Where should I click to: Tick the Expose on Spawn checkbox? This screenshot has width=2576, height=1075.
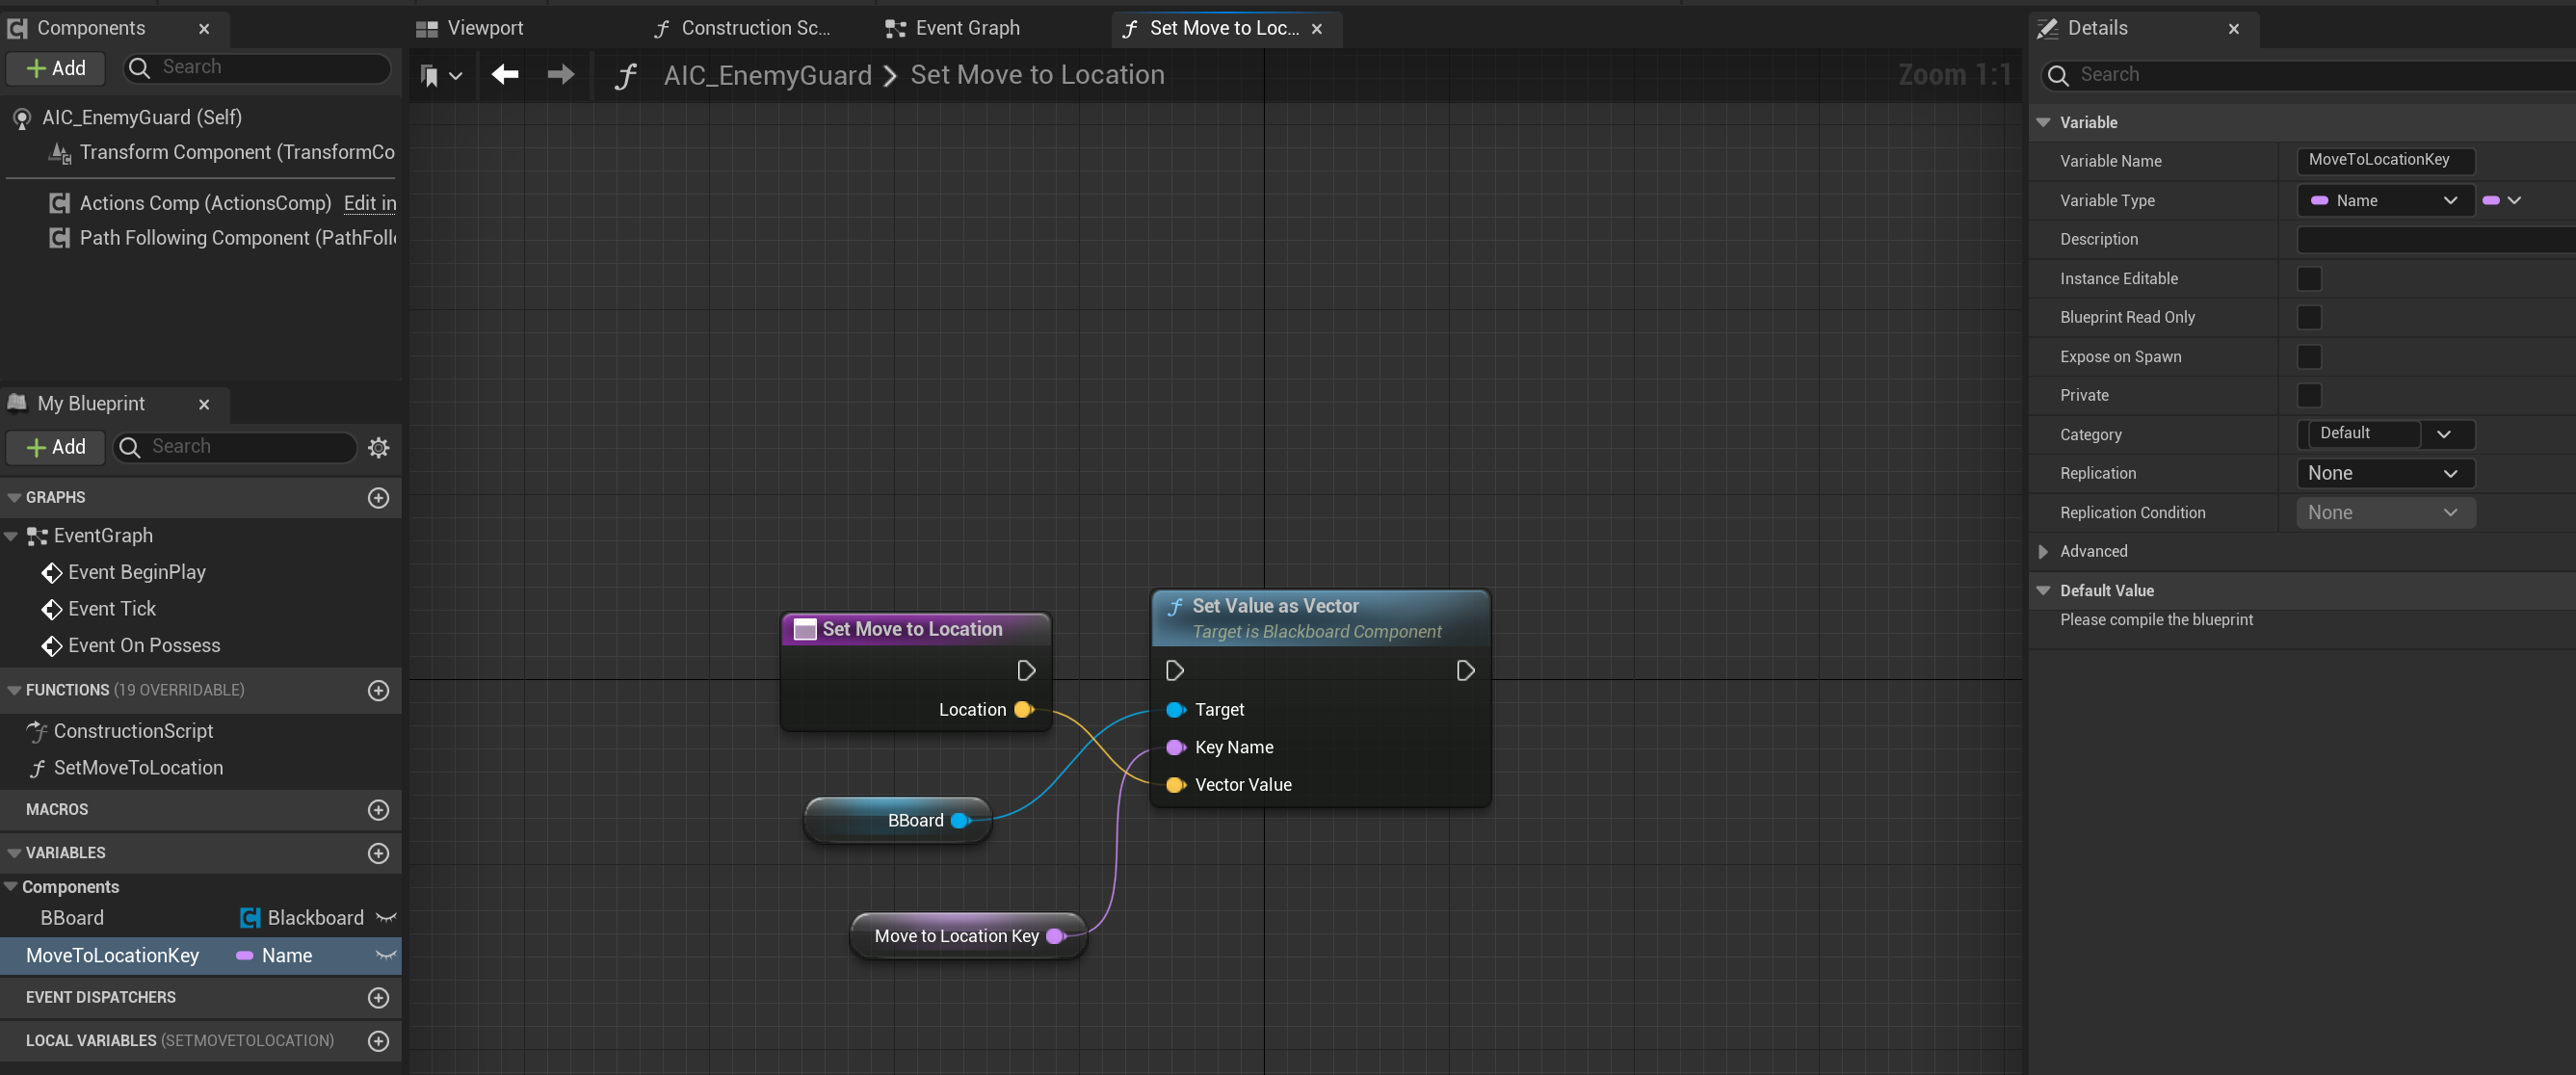tap(2308, 356)
